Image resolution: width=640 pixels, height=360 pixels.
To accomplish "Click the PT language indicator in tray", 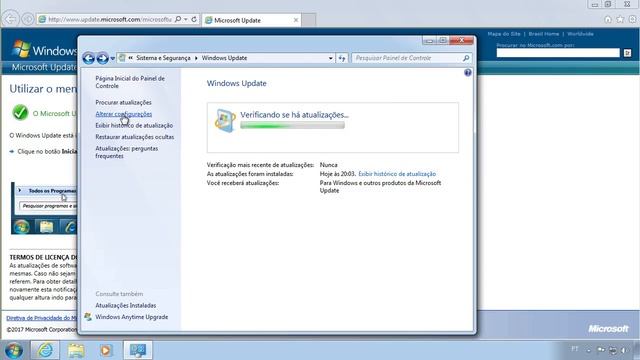I will point(575,349).
